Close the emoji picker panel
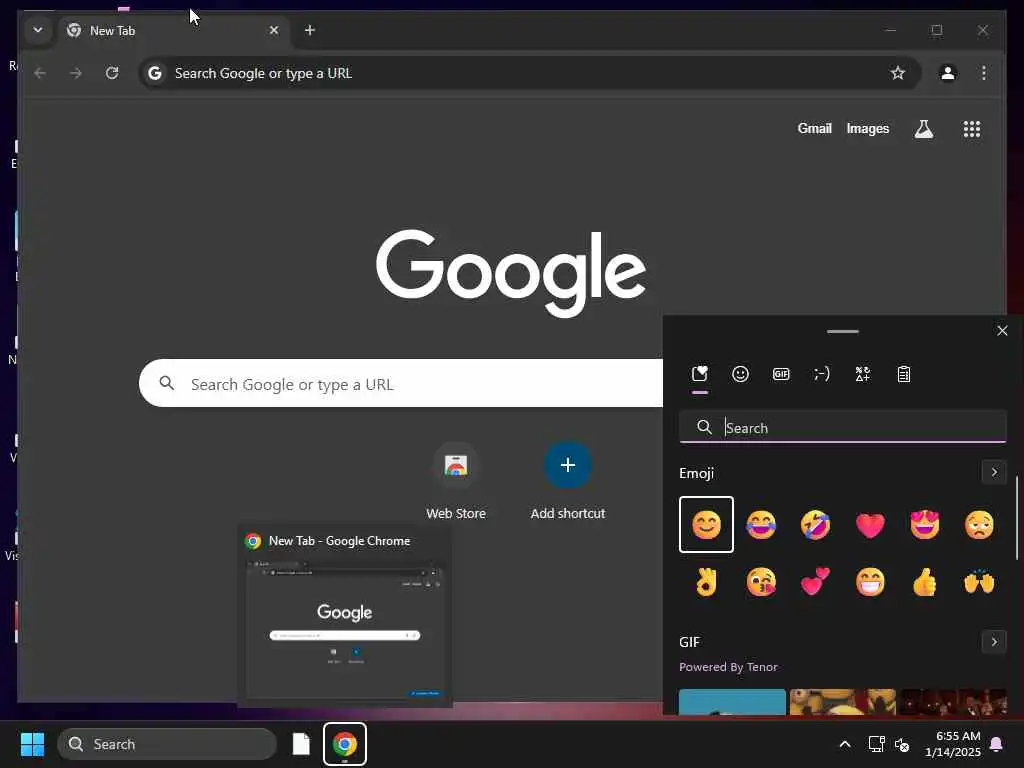Screen dimensions: 1024x768 click(1002, 330)
